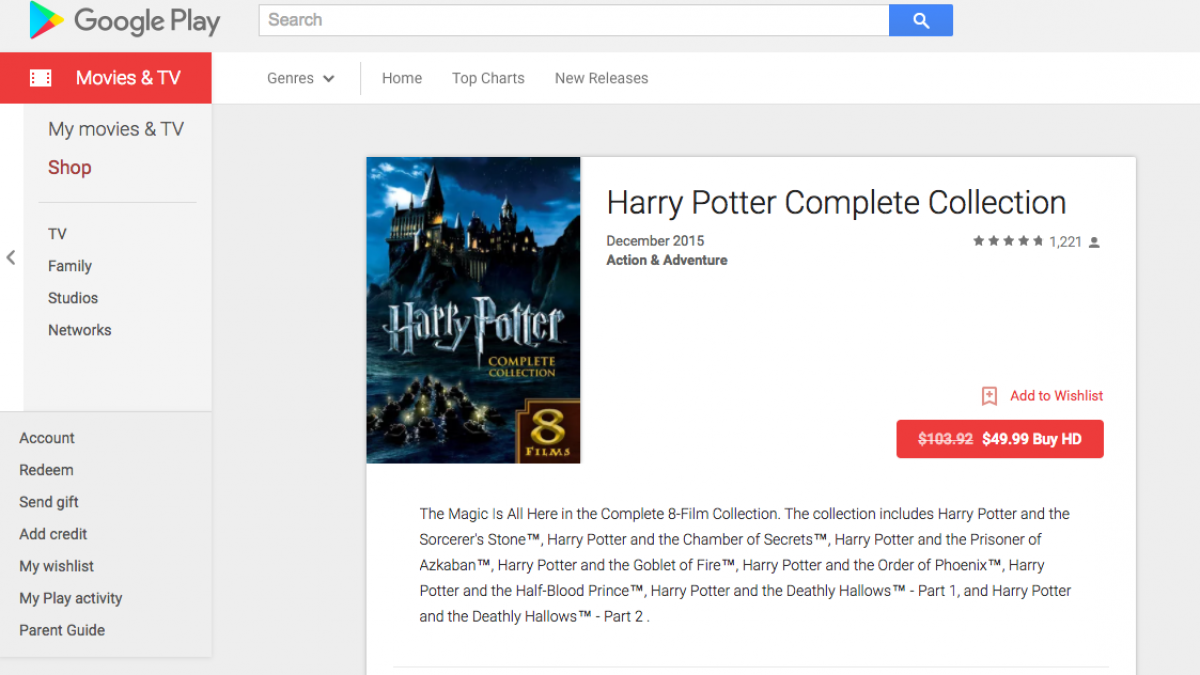The height and width of the screenshot is (675, 1200).
Task: Click the December 2015 release date
Action: [x=655, y=241]
